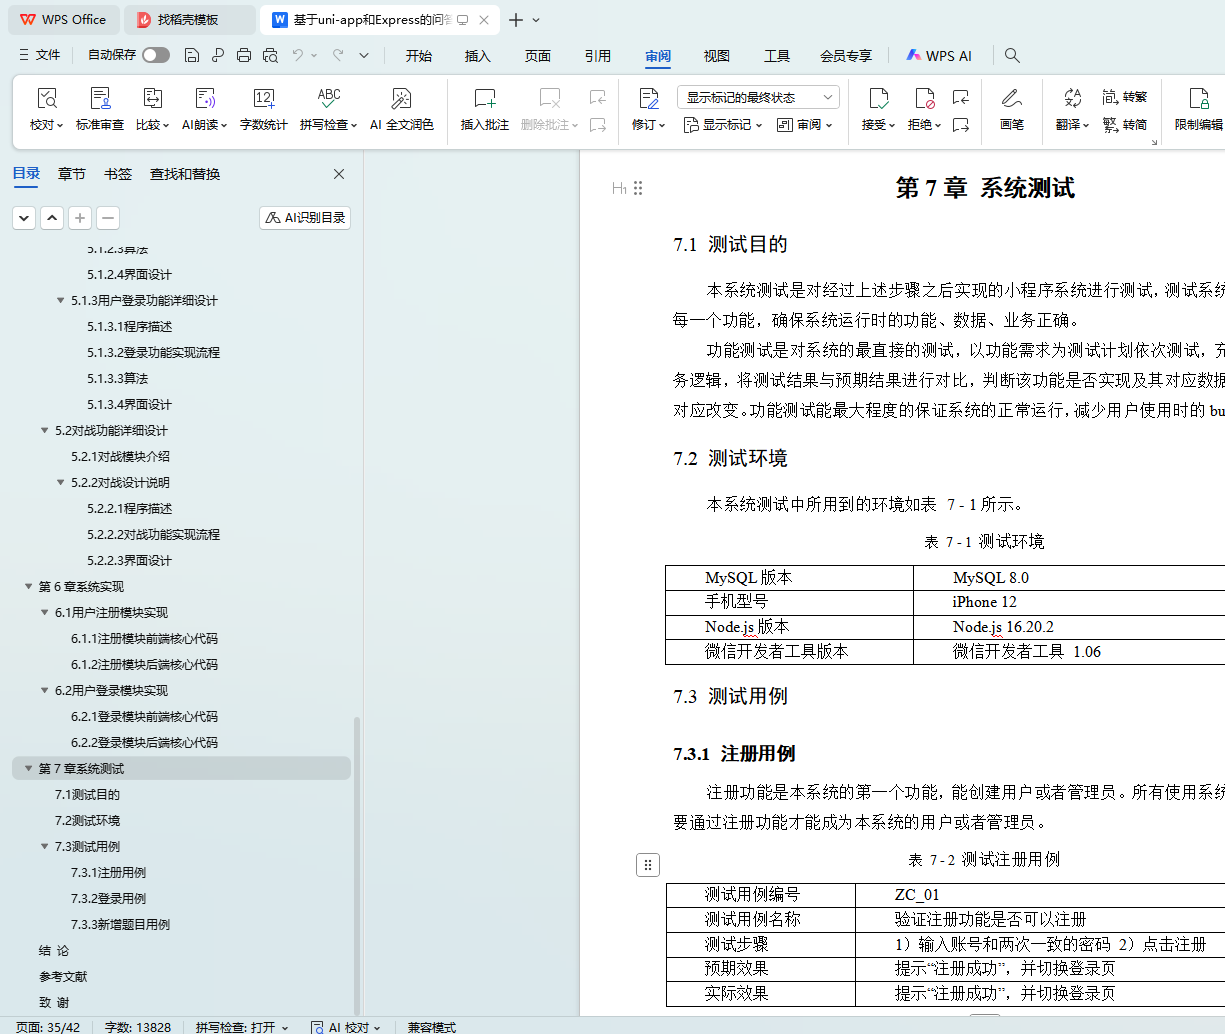Click the print icon in quick toolbar
Screen dimensions: 1225x1034
244,56
